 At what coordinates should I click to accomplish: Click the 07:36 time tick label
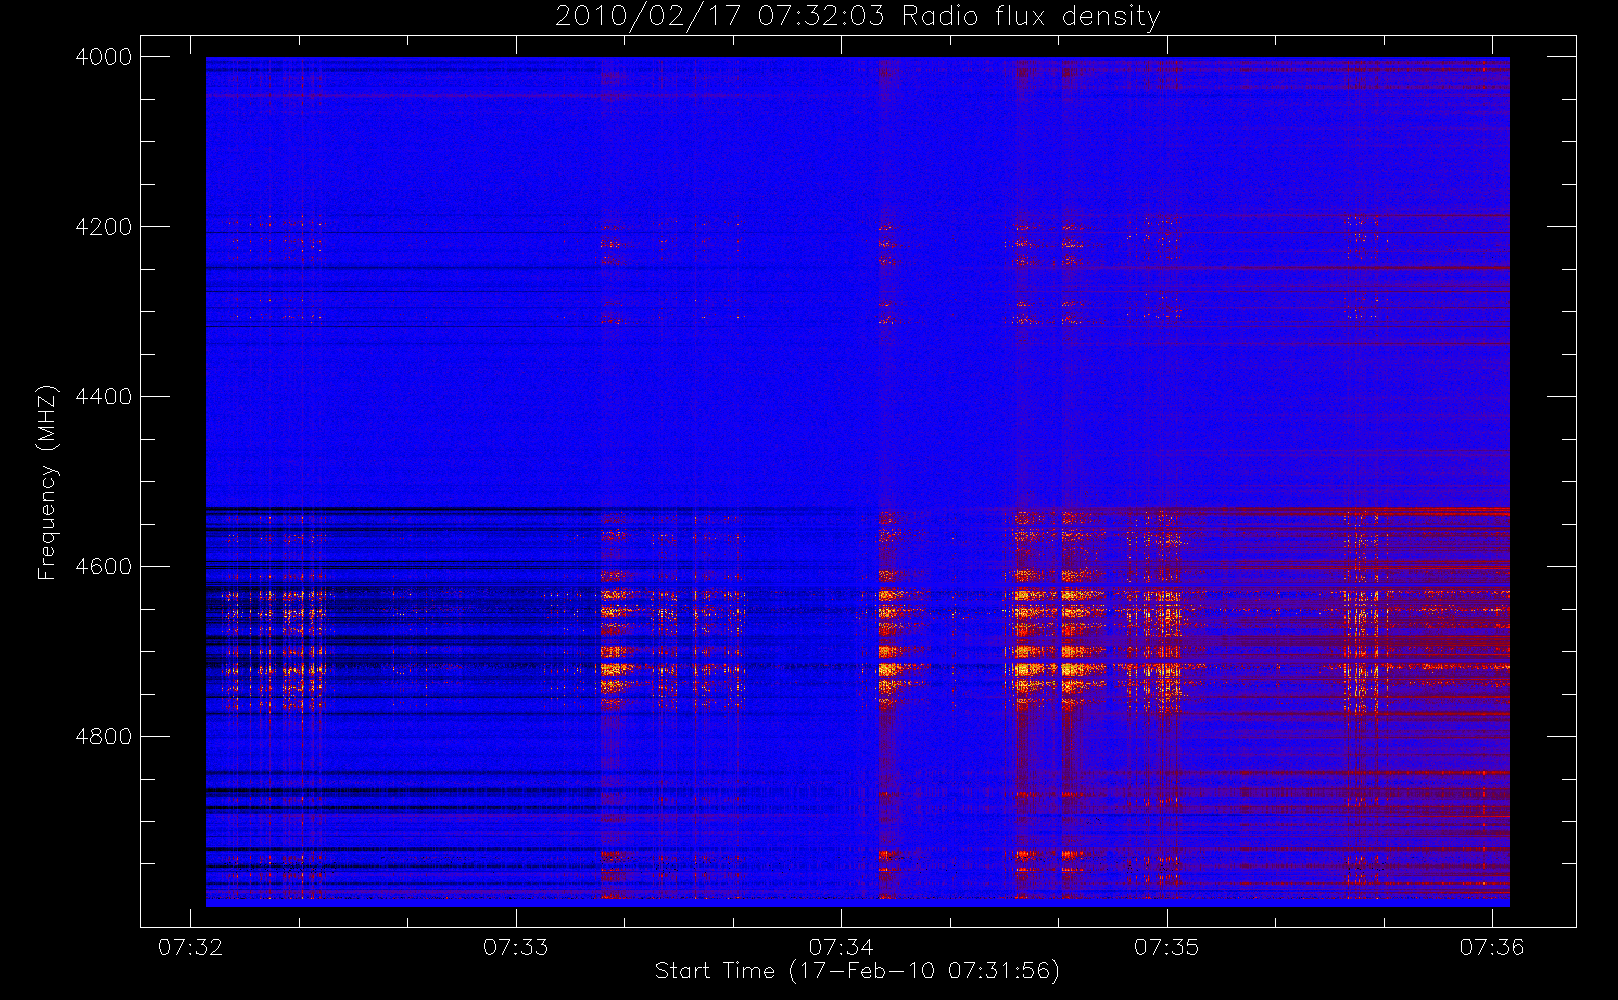click(x=1492, y=947)
